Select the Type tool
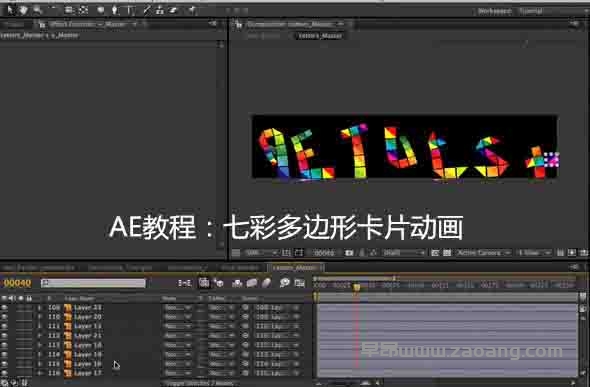Viewport: 590px width, 387px height. (131, 10)
